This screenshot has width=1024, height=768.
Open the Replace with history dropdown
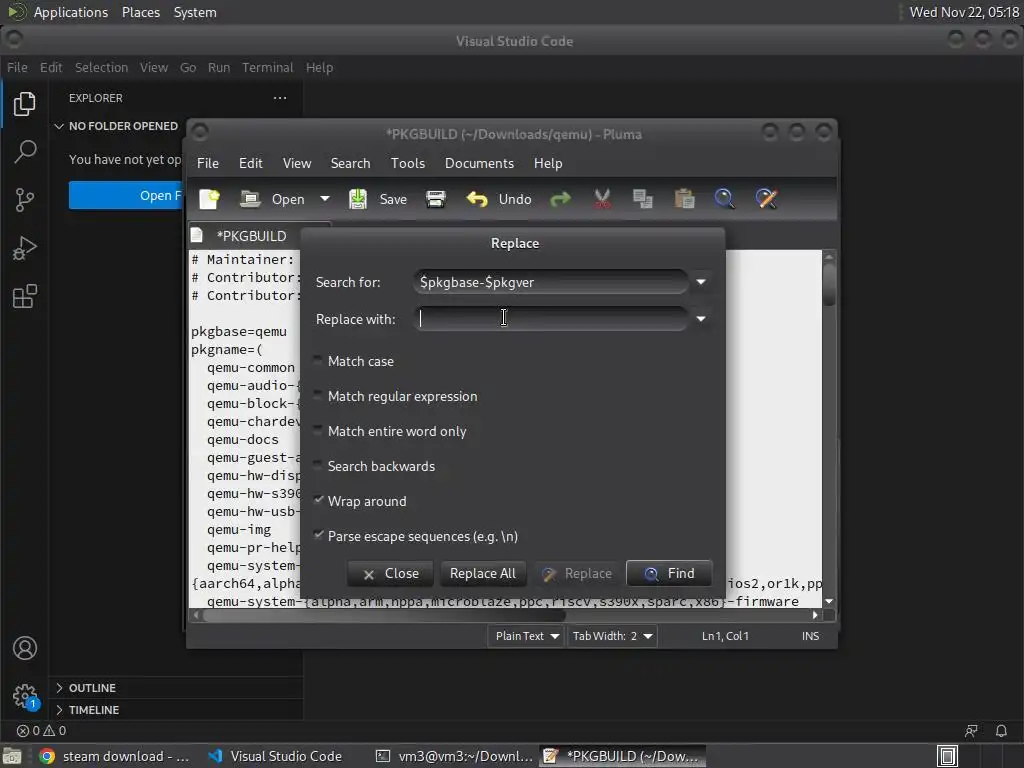click(x=701, y=319)
